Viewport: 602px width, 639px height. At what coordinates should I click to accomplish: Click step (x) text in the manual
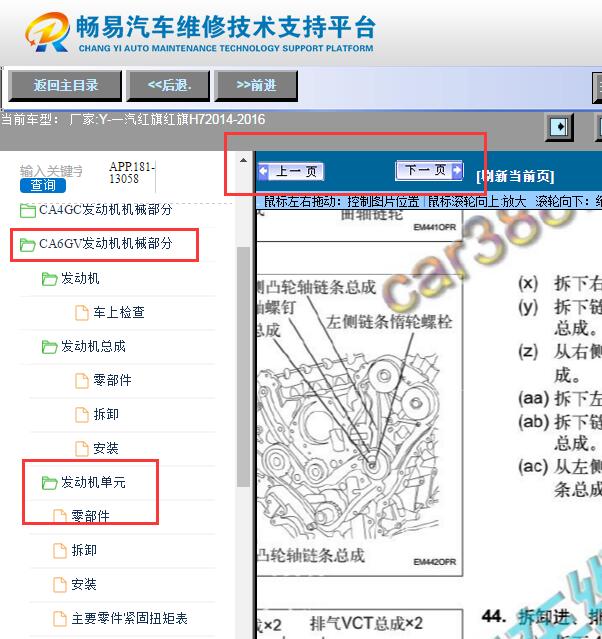pos(560,283)
